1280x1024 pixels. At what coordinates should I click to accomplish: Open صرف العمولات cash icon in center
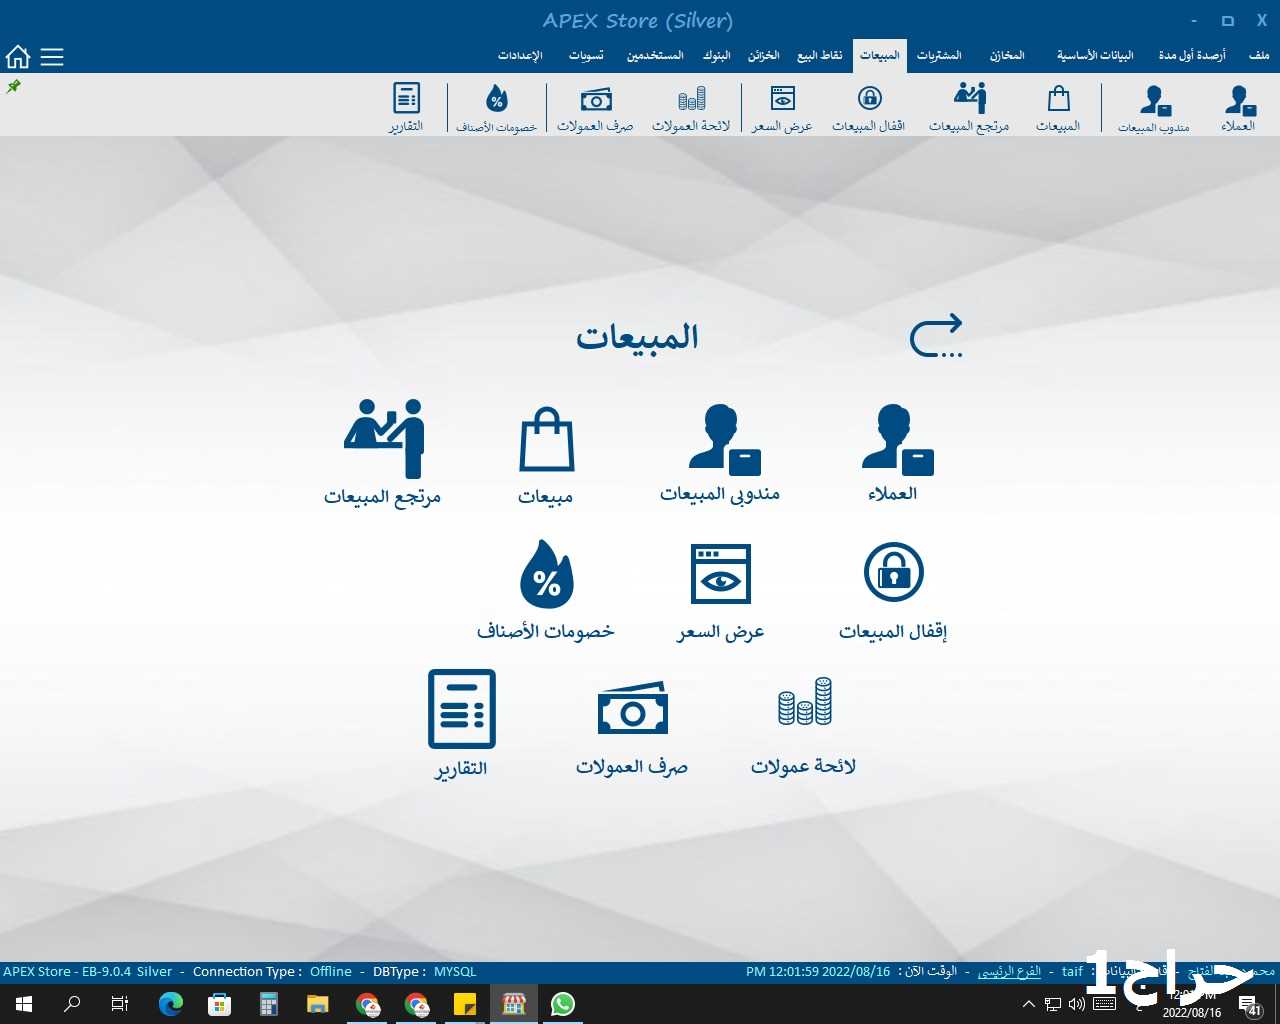point(632,709)
